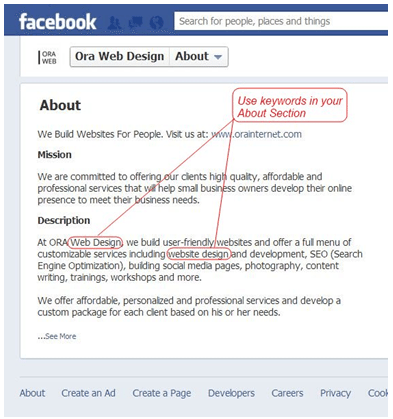Image resolution: width=393 pixels, height=419 pixels.
Task: Open the friend requests icon
Action: 114,23
